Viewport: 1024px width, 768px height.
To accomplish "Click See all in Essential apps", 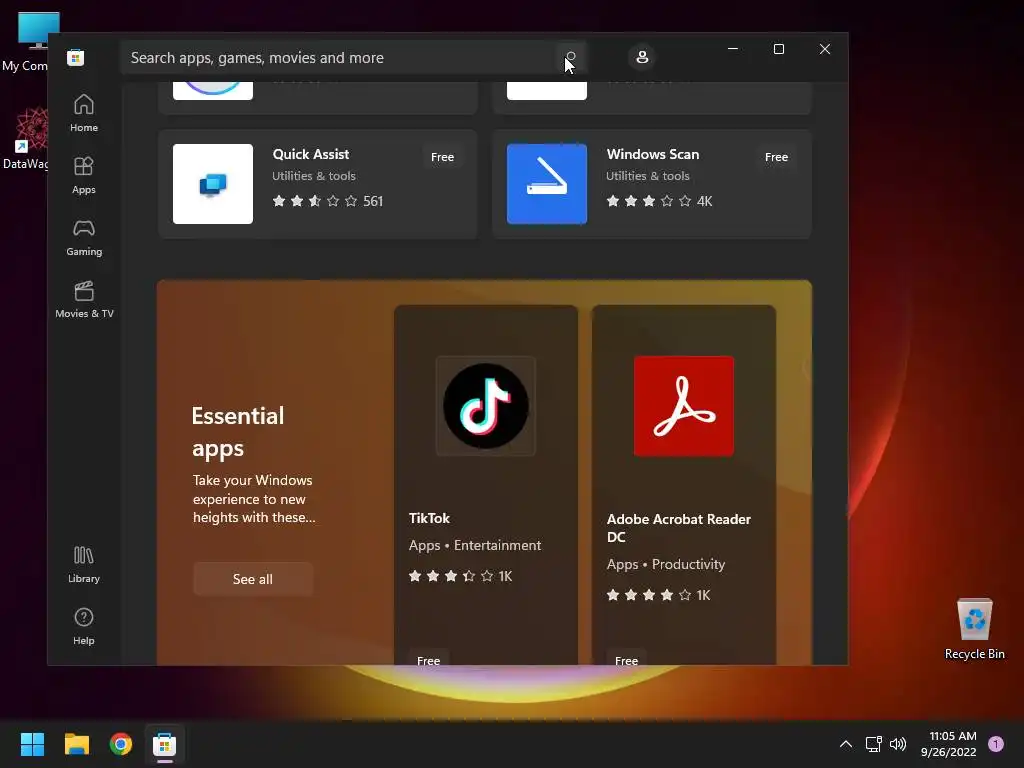I will pyautogui.click(x=253, y=579).
